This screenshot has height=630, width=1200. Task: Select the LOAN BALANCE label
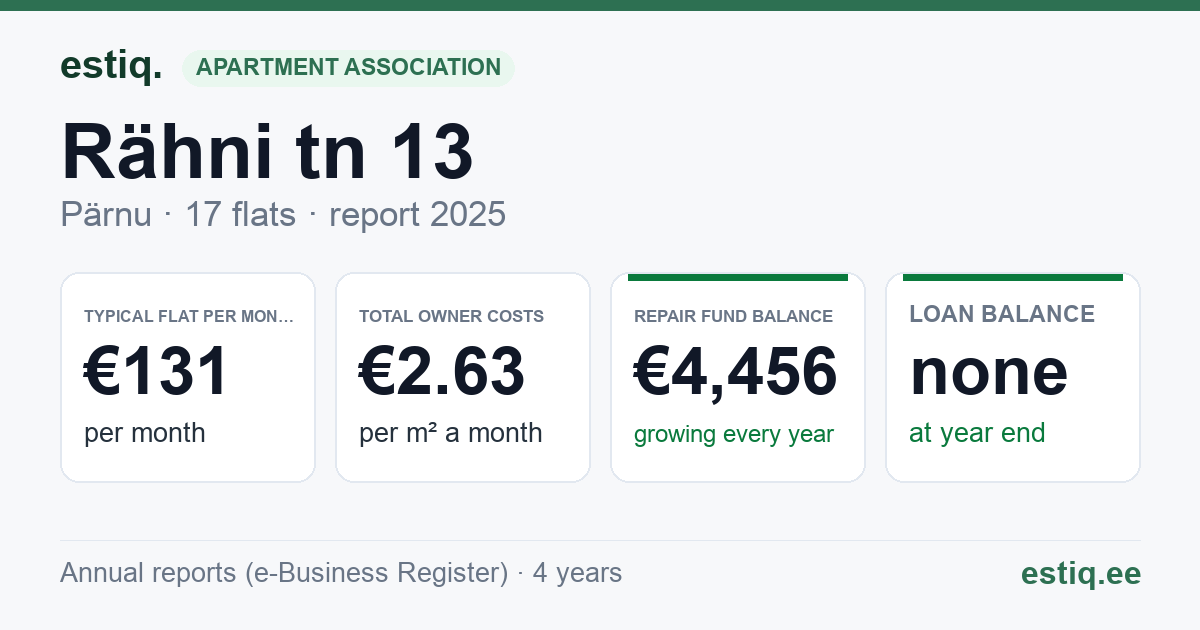[1002, 314]
